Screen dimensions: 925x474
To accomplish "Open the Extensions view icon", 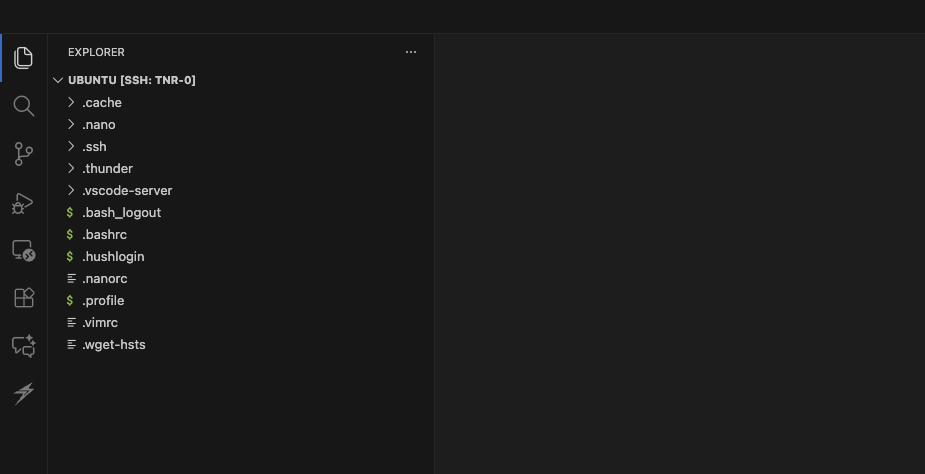I will coord(24,298).
